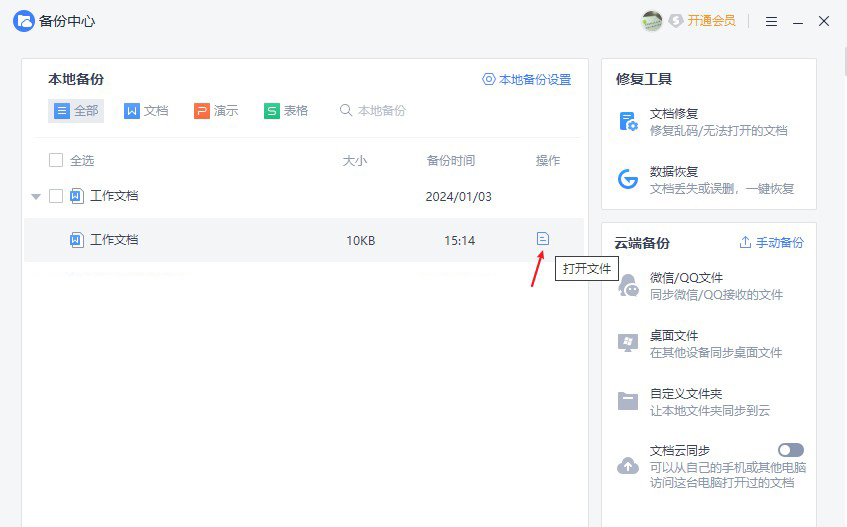Image resolution: width=847 pixels, height=527 pixels.
Task: Click the 文档云同步 label
Action: pos(680,450)
